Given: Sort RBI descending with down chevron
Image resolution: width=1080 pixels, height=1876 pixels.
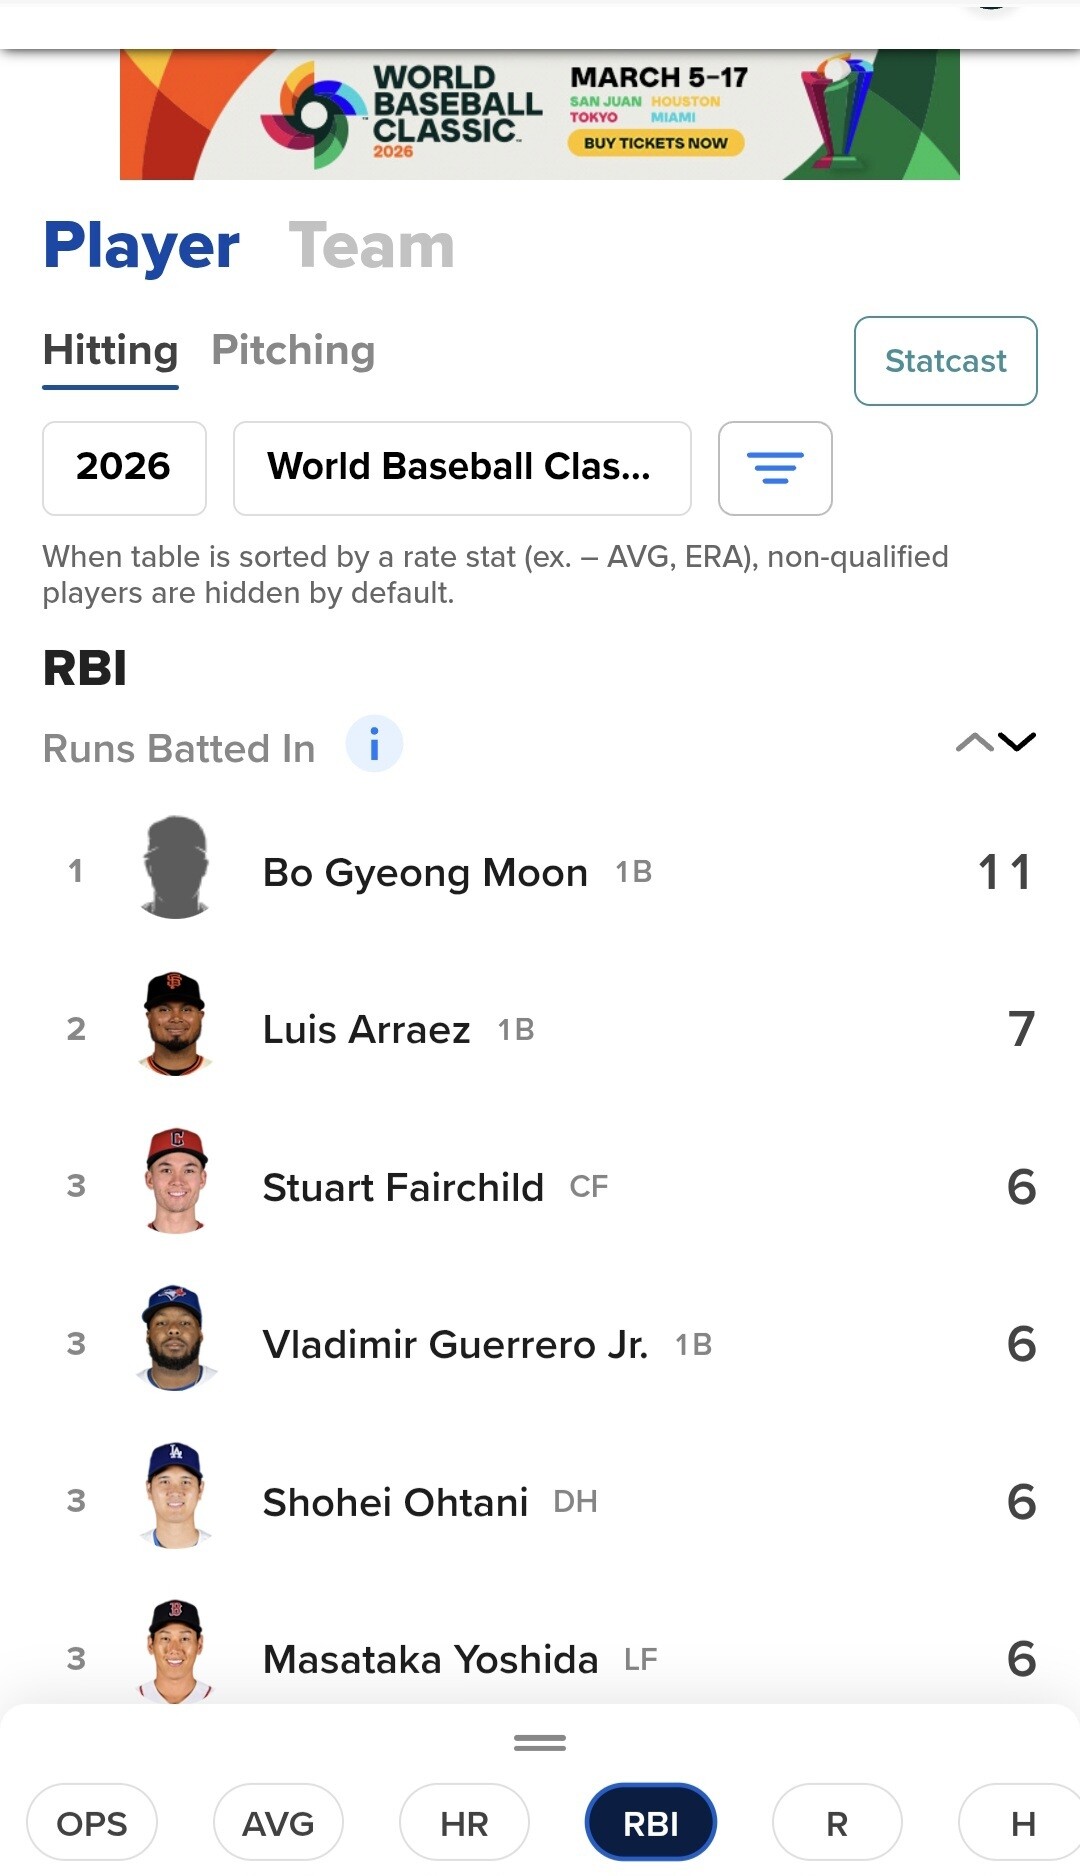Looking at the screenshot, I should [x=1017, y=742].
